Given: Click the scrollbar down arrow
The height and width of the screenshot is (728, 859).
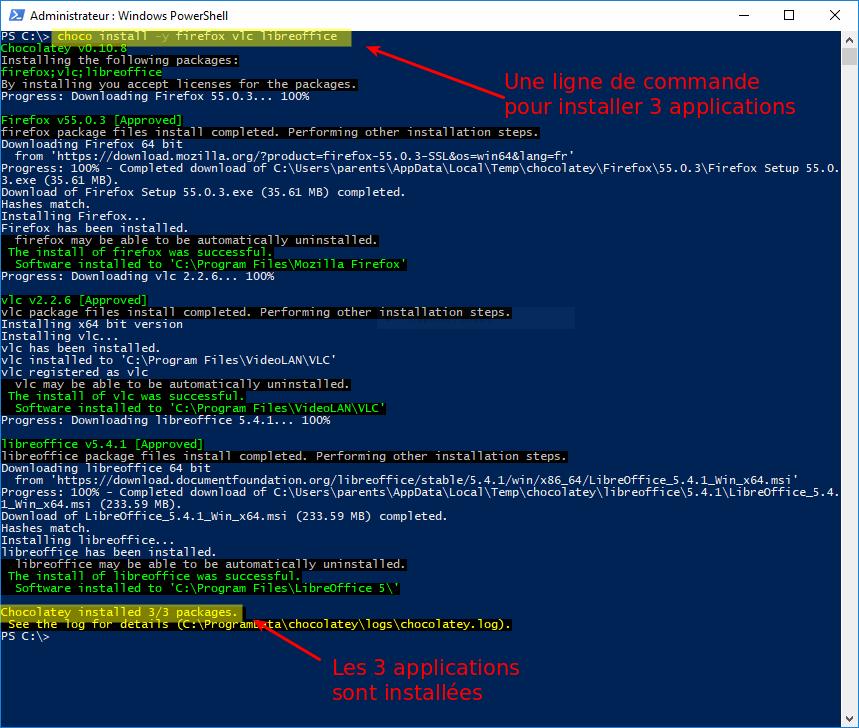Looking at the screenshot, I should tap(849, 719).
